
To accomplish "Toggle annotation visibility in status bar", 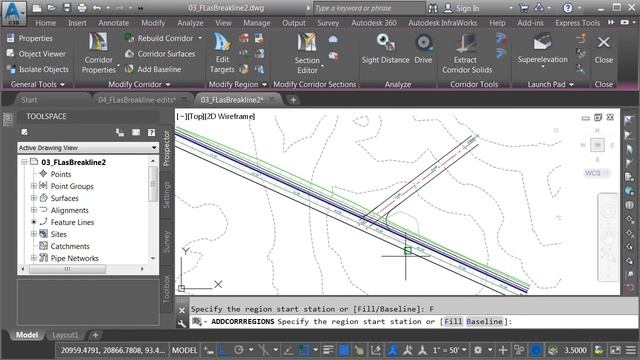I will click(392, 350).
